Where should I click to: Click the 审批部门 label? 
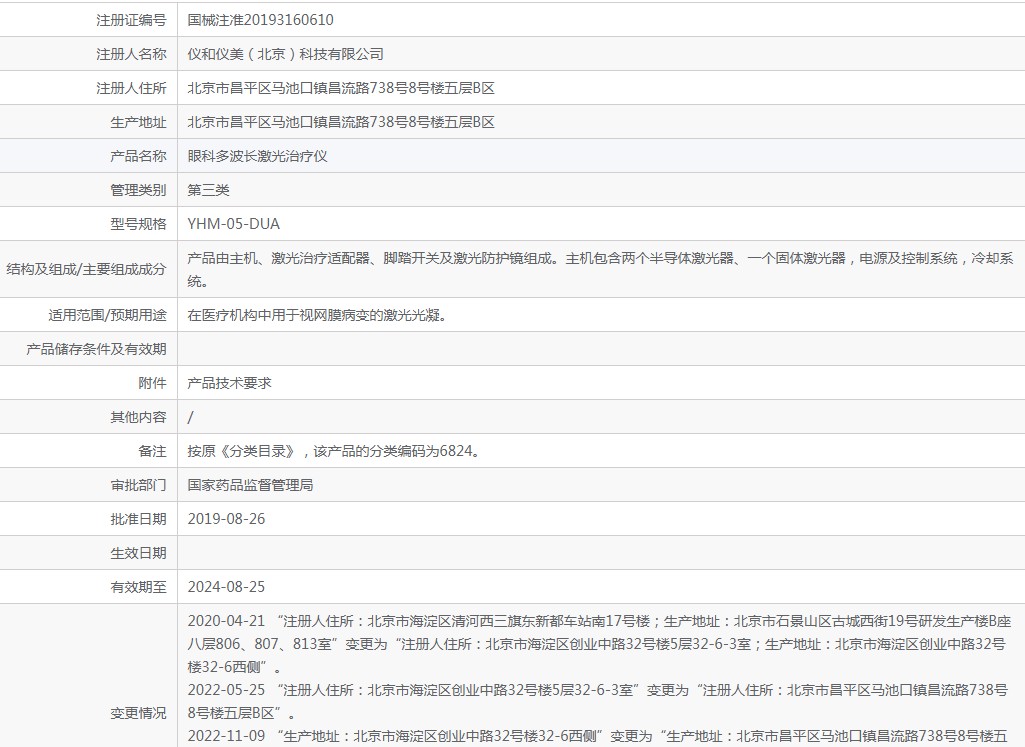pos(139,486)
